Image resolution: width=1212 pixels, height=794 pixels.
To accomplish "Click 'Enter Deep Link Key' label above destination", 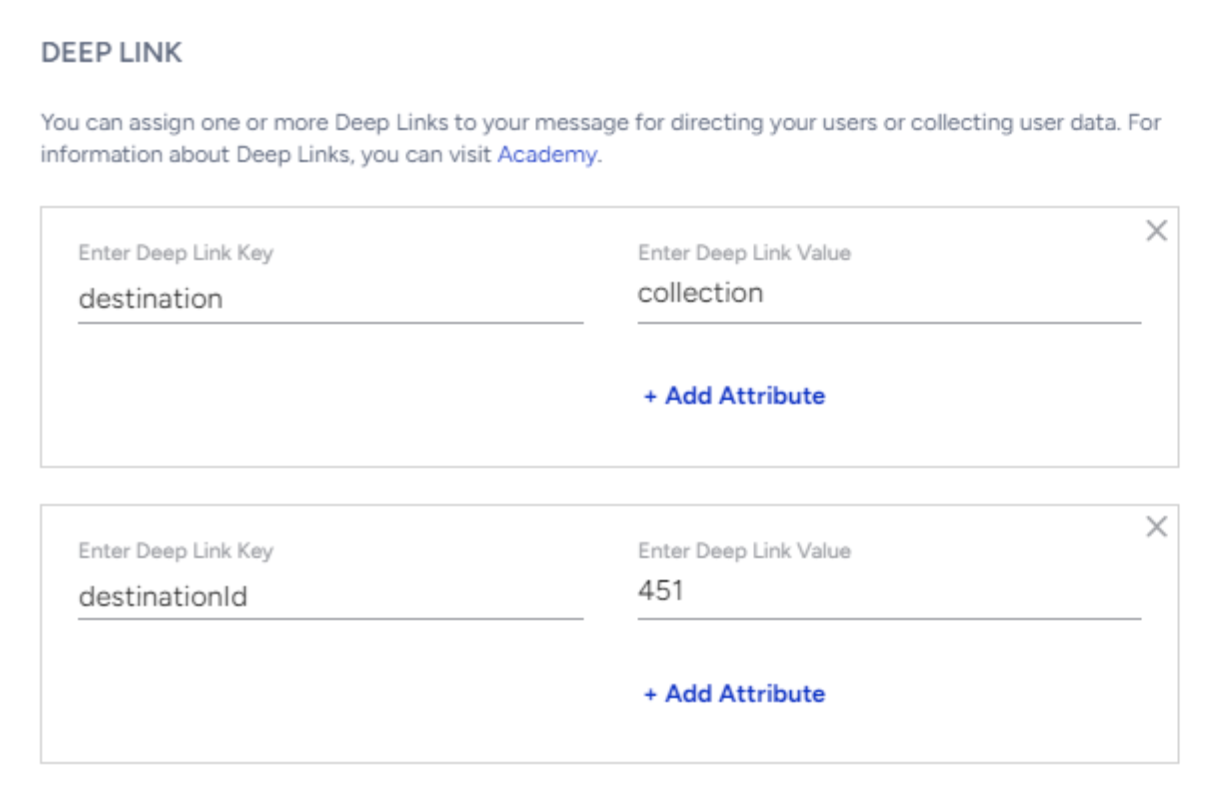I will tap(175, 253).
